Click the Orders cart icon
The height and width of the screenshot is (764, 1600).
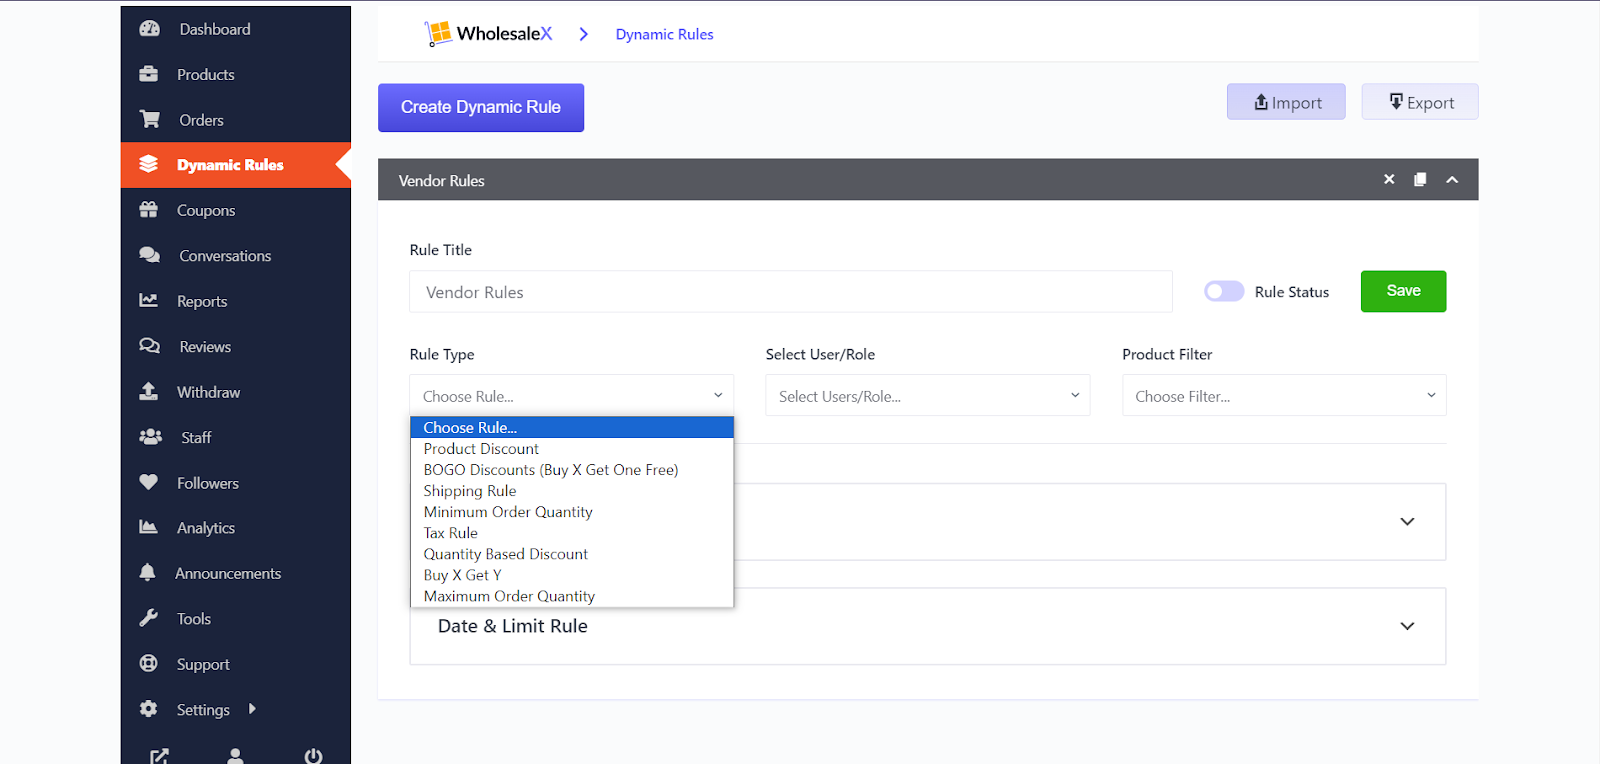pos(150,119)
